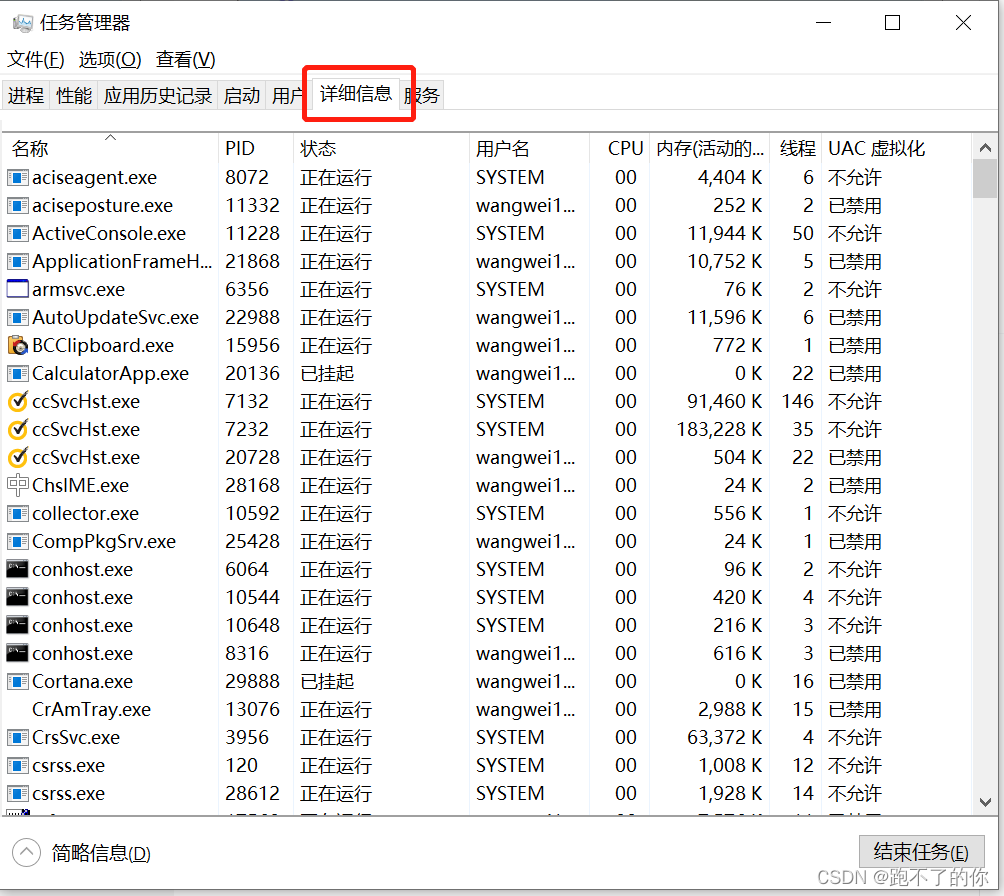This screenshot has width=1004, height=896.
Task: Select the CrAmTray.exe process row
Action: (x=487, y=710)
